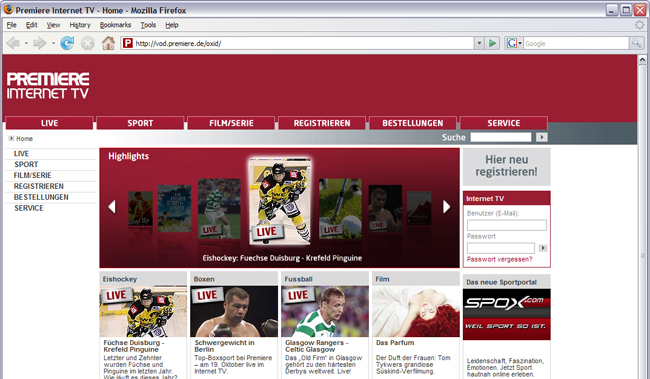Open the Bookmarks menu
Image resolution: width=650 pixels, height=379 pixels.
click(x=115, y=25)
